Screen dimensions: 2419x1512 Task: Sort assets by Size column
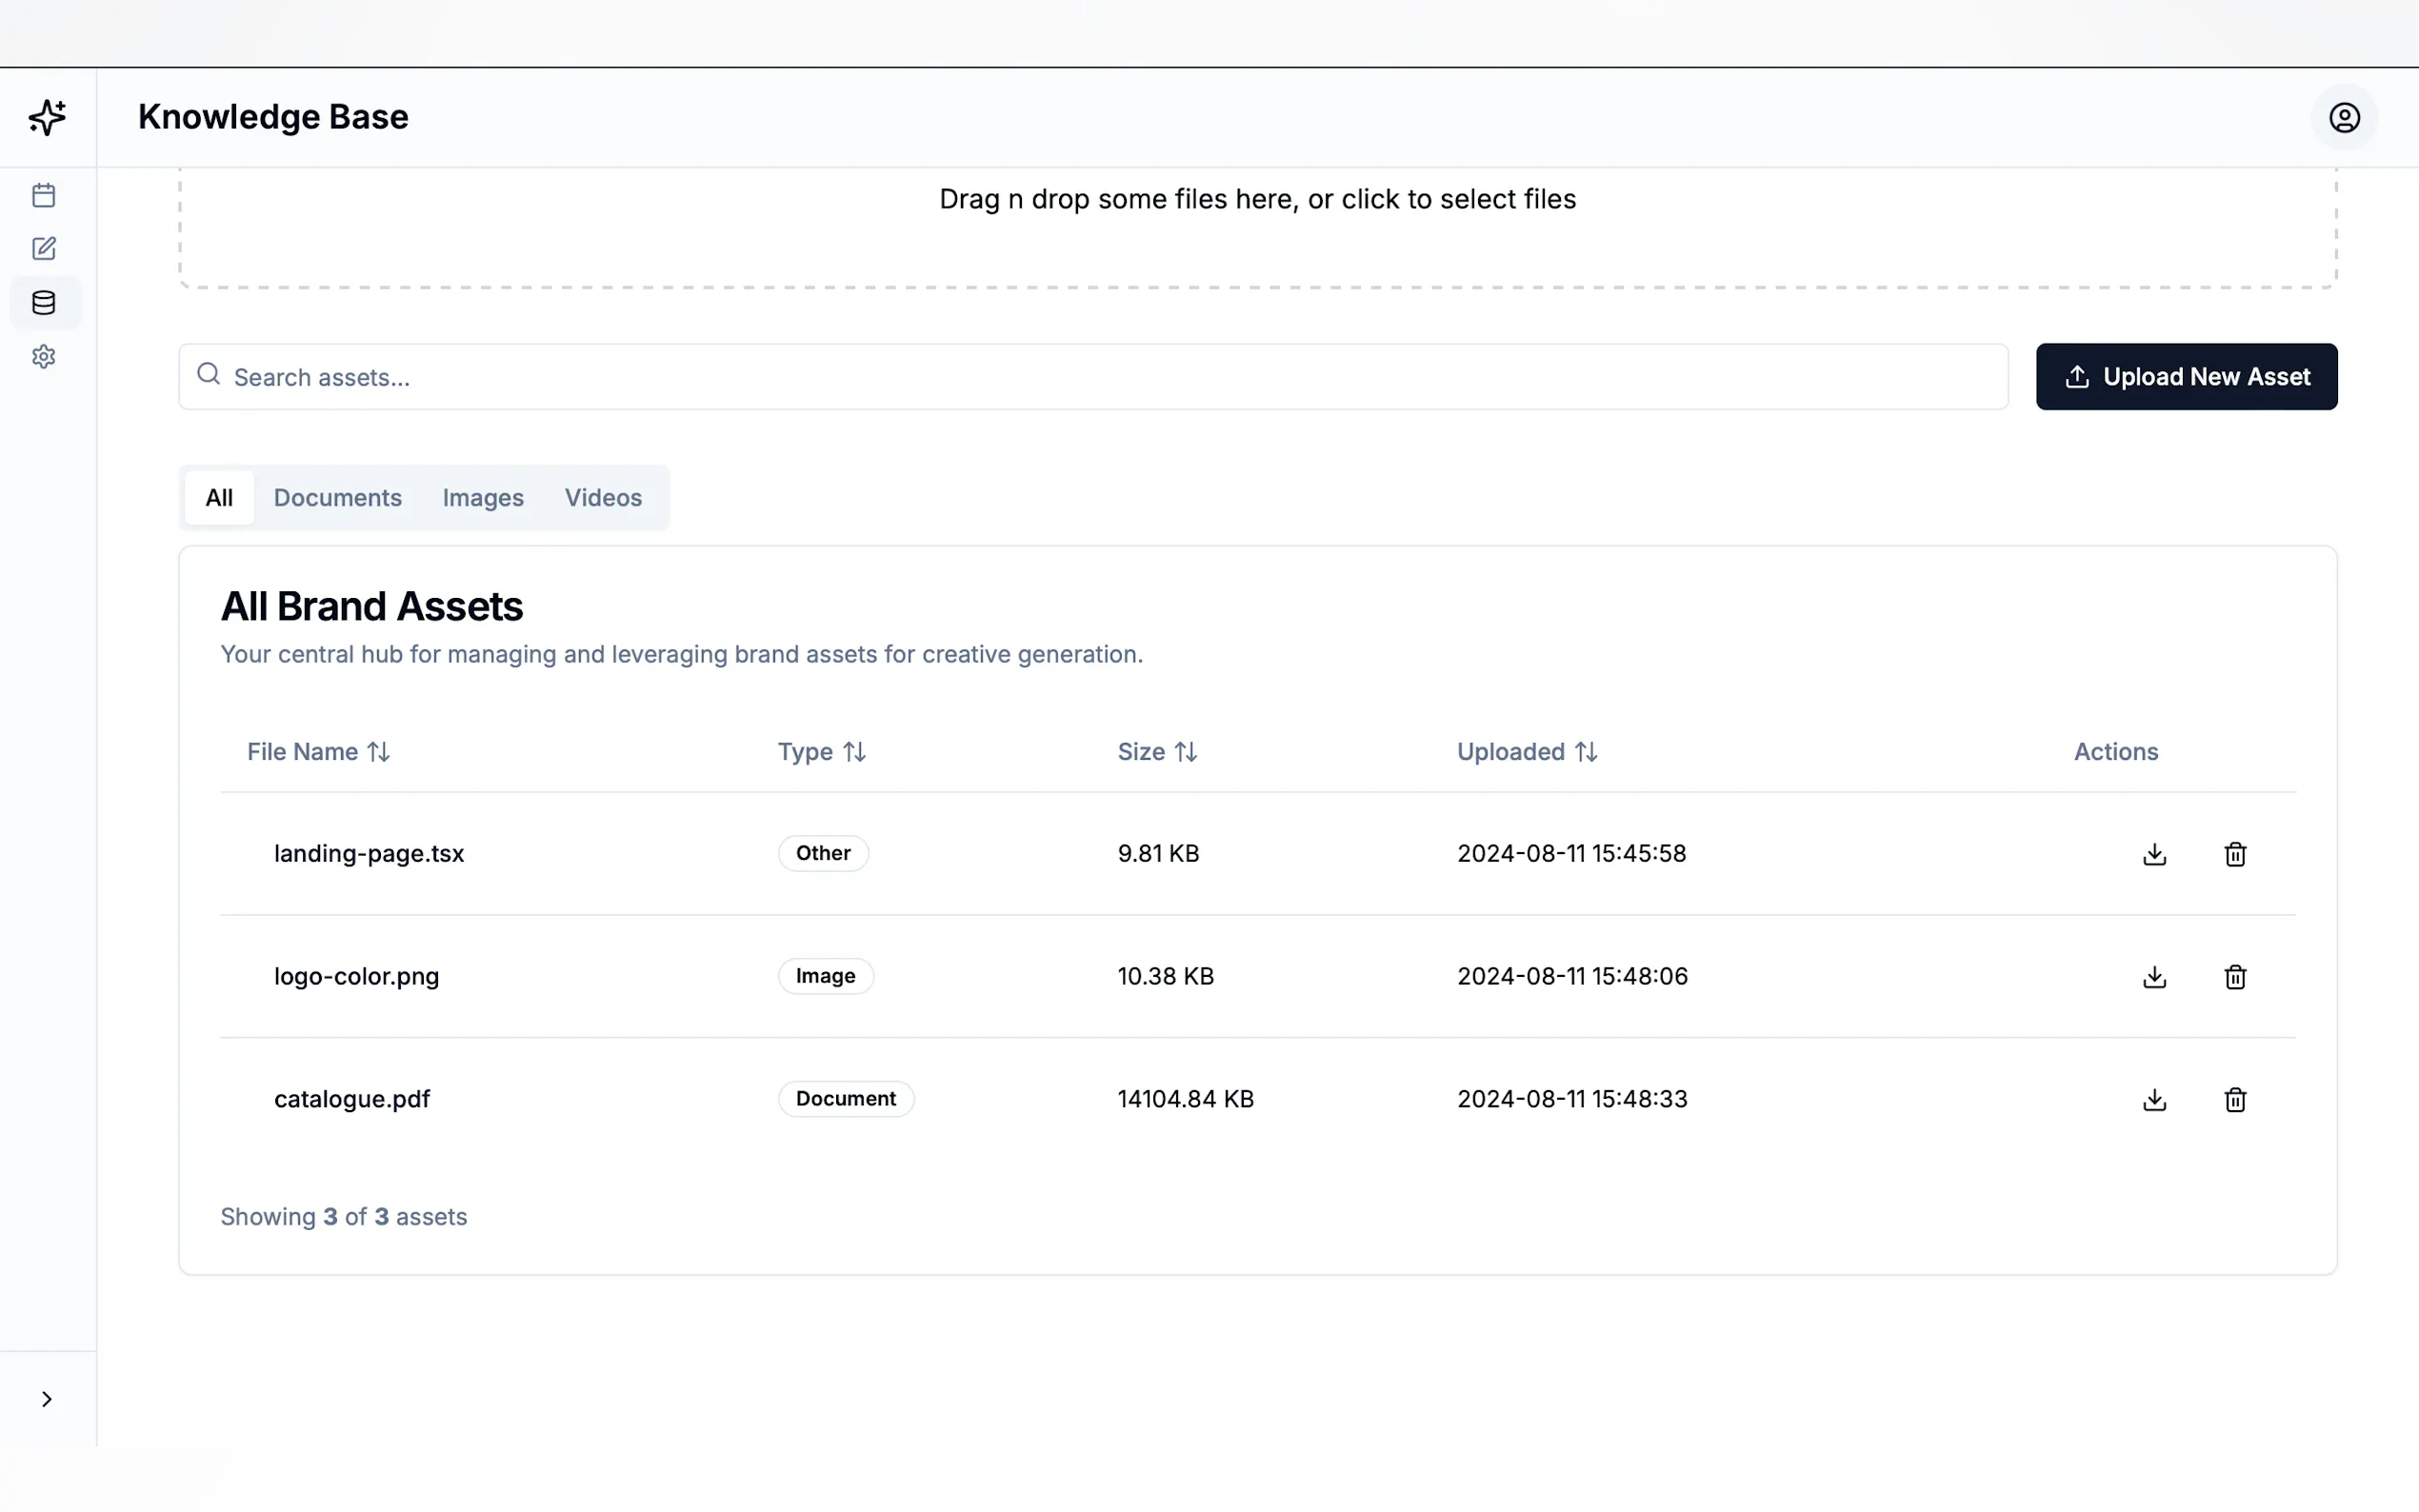[x=1157, y=752]
